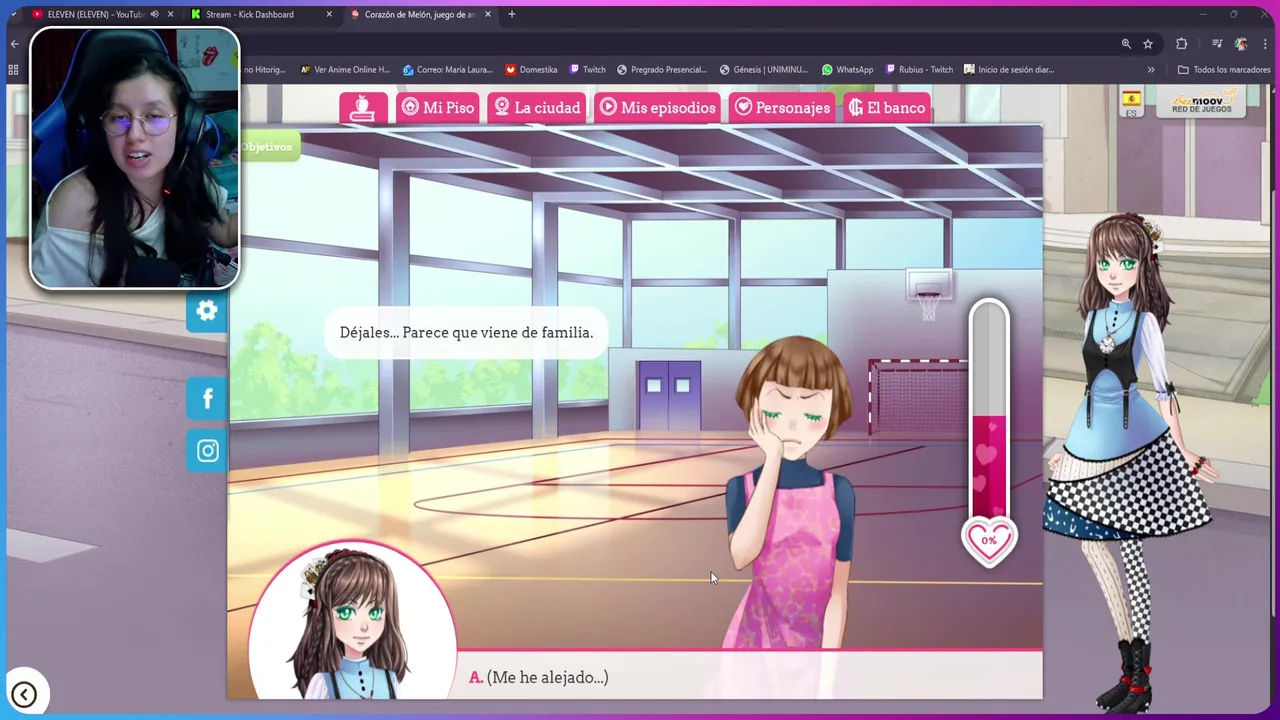Close the Kick Dashboard tab
Viewport: 1280px width, 720px height.
(x=329, y=14)
